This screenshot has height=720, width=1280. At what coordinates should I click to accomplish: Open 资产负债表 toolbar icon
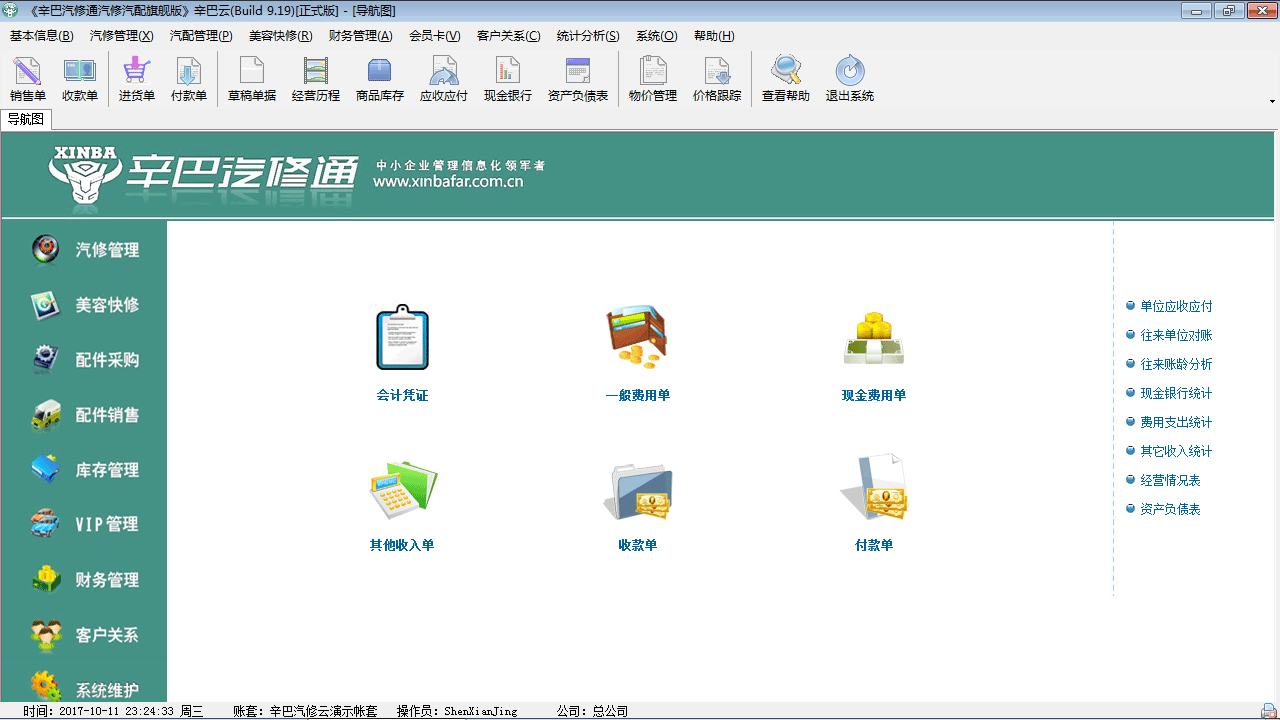(578, 79)
